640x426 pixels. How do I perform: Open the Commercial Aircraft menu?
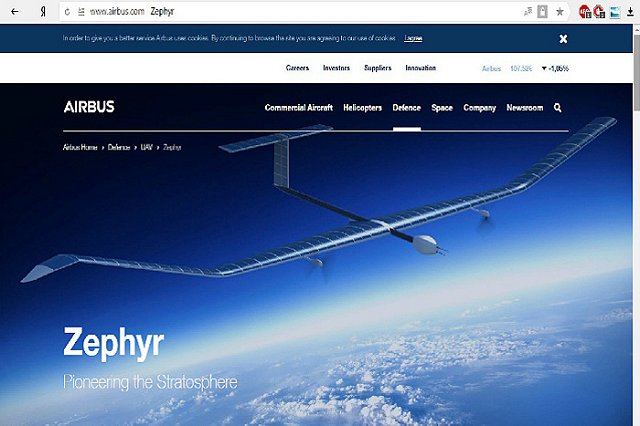[299, 108]
